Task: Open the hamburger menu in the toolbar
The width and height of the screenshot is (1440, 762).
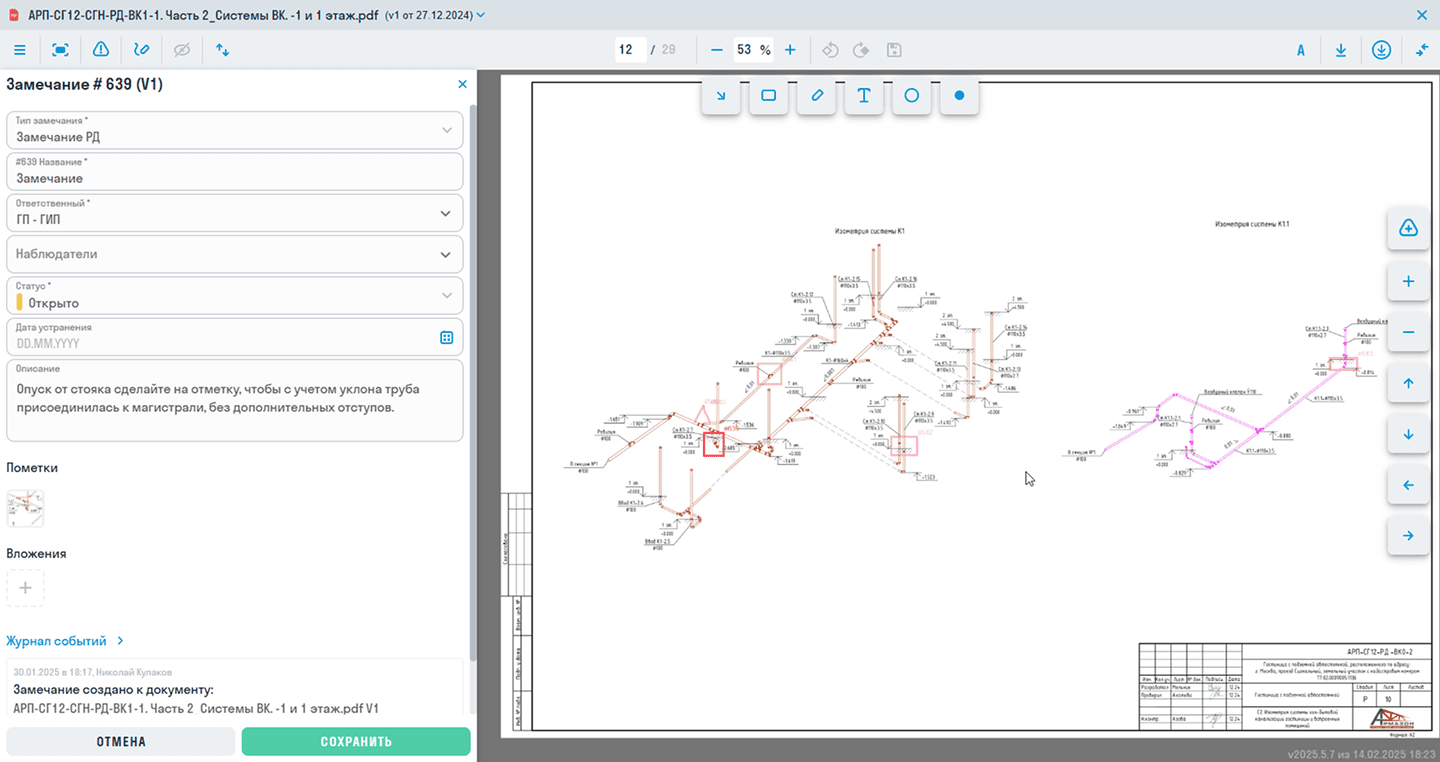Action: click(x=20, y=50)
